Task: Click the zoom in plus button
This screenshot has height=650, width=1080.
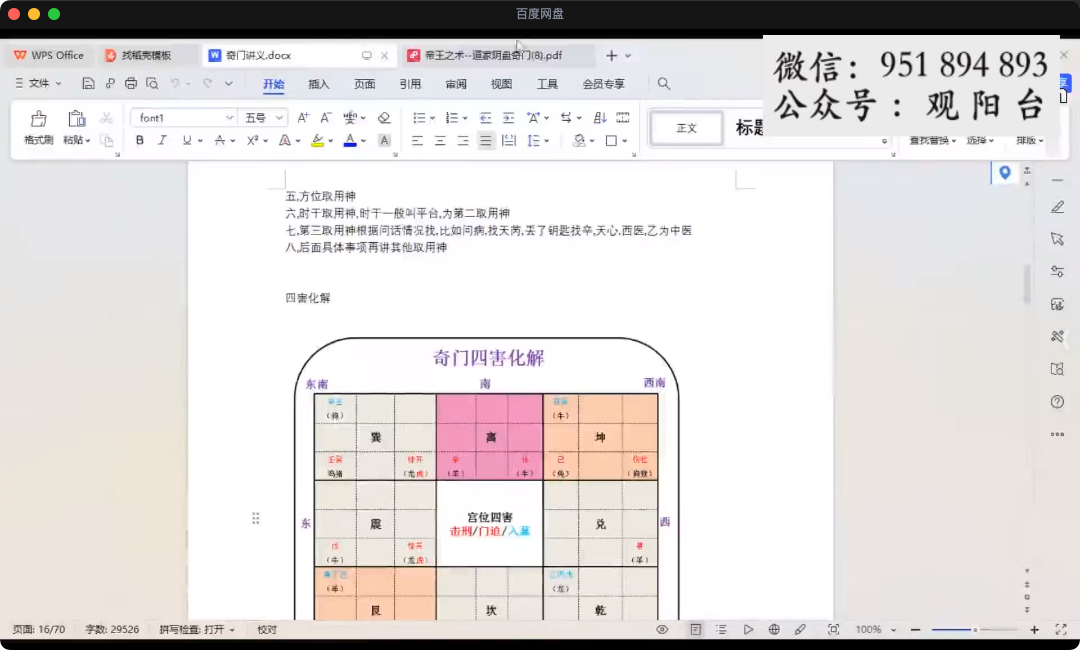Action: pyautogui.click(x=1034, y=630)
